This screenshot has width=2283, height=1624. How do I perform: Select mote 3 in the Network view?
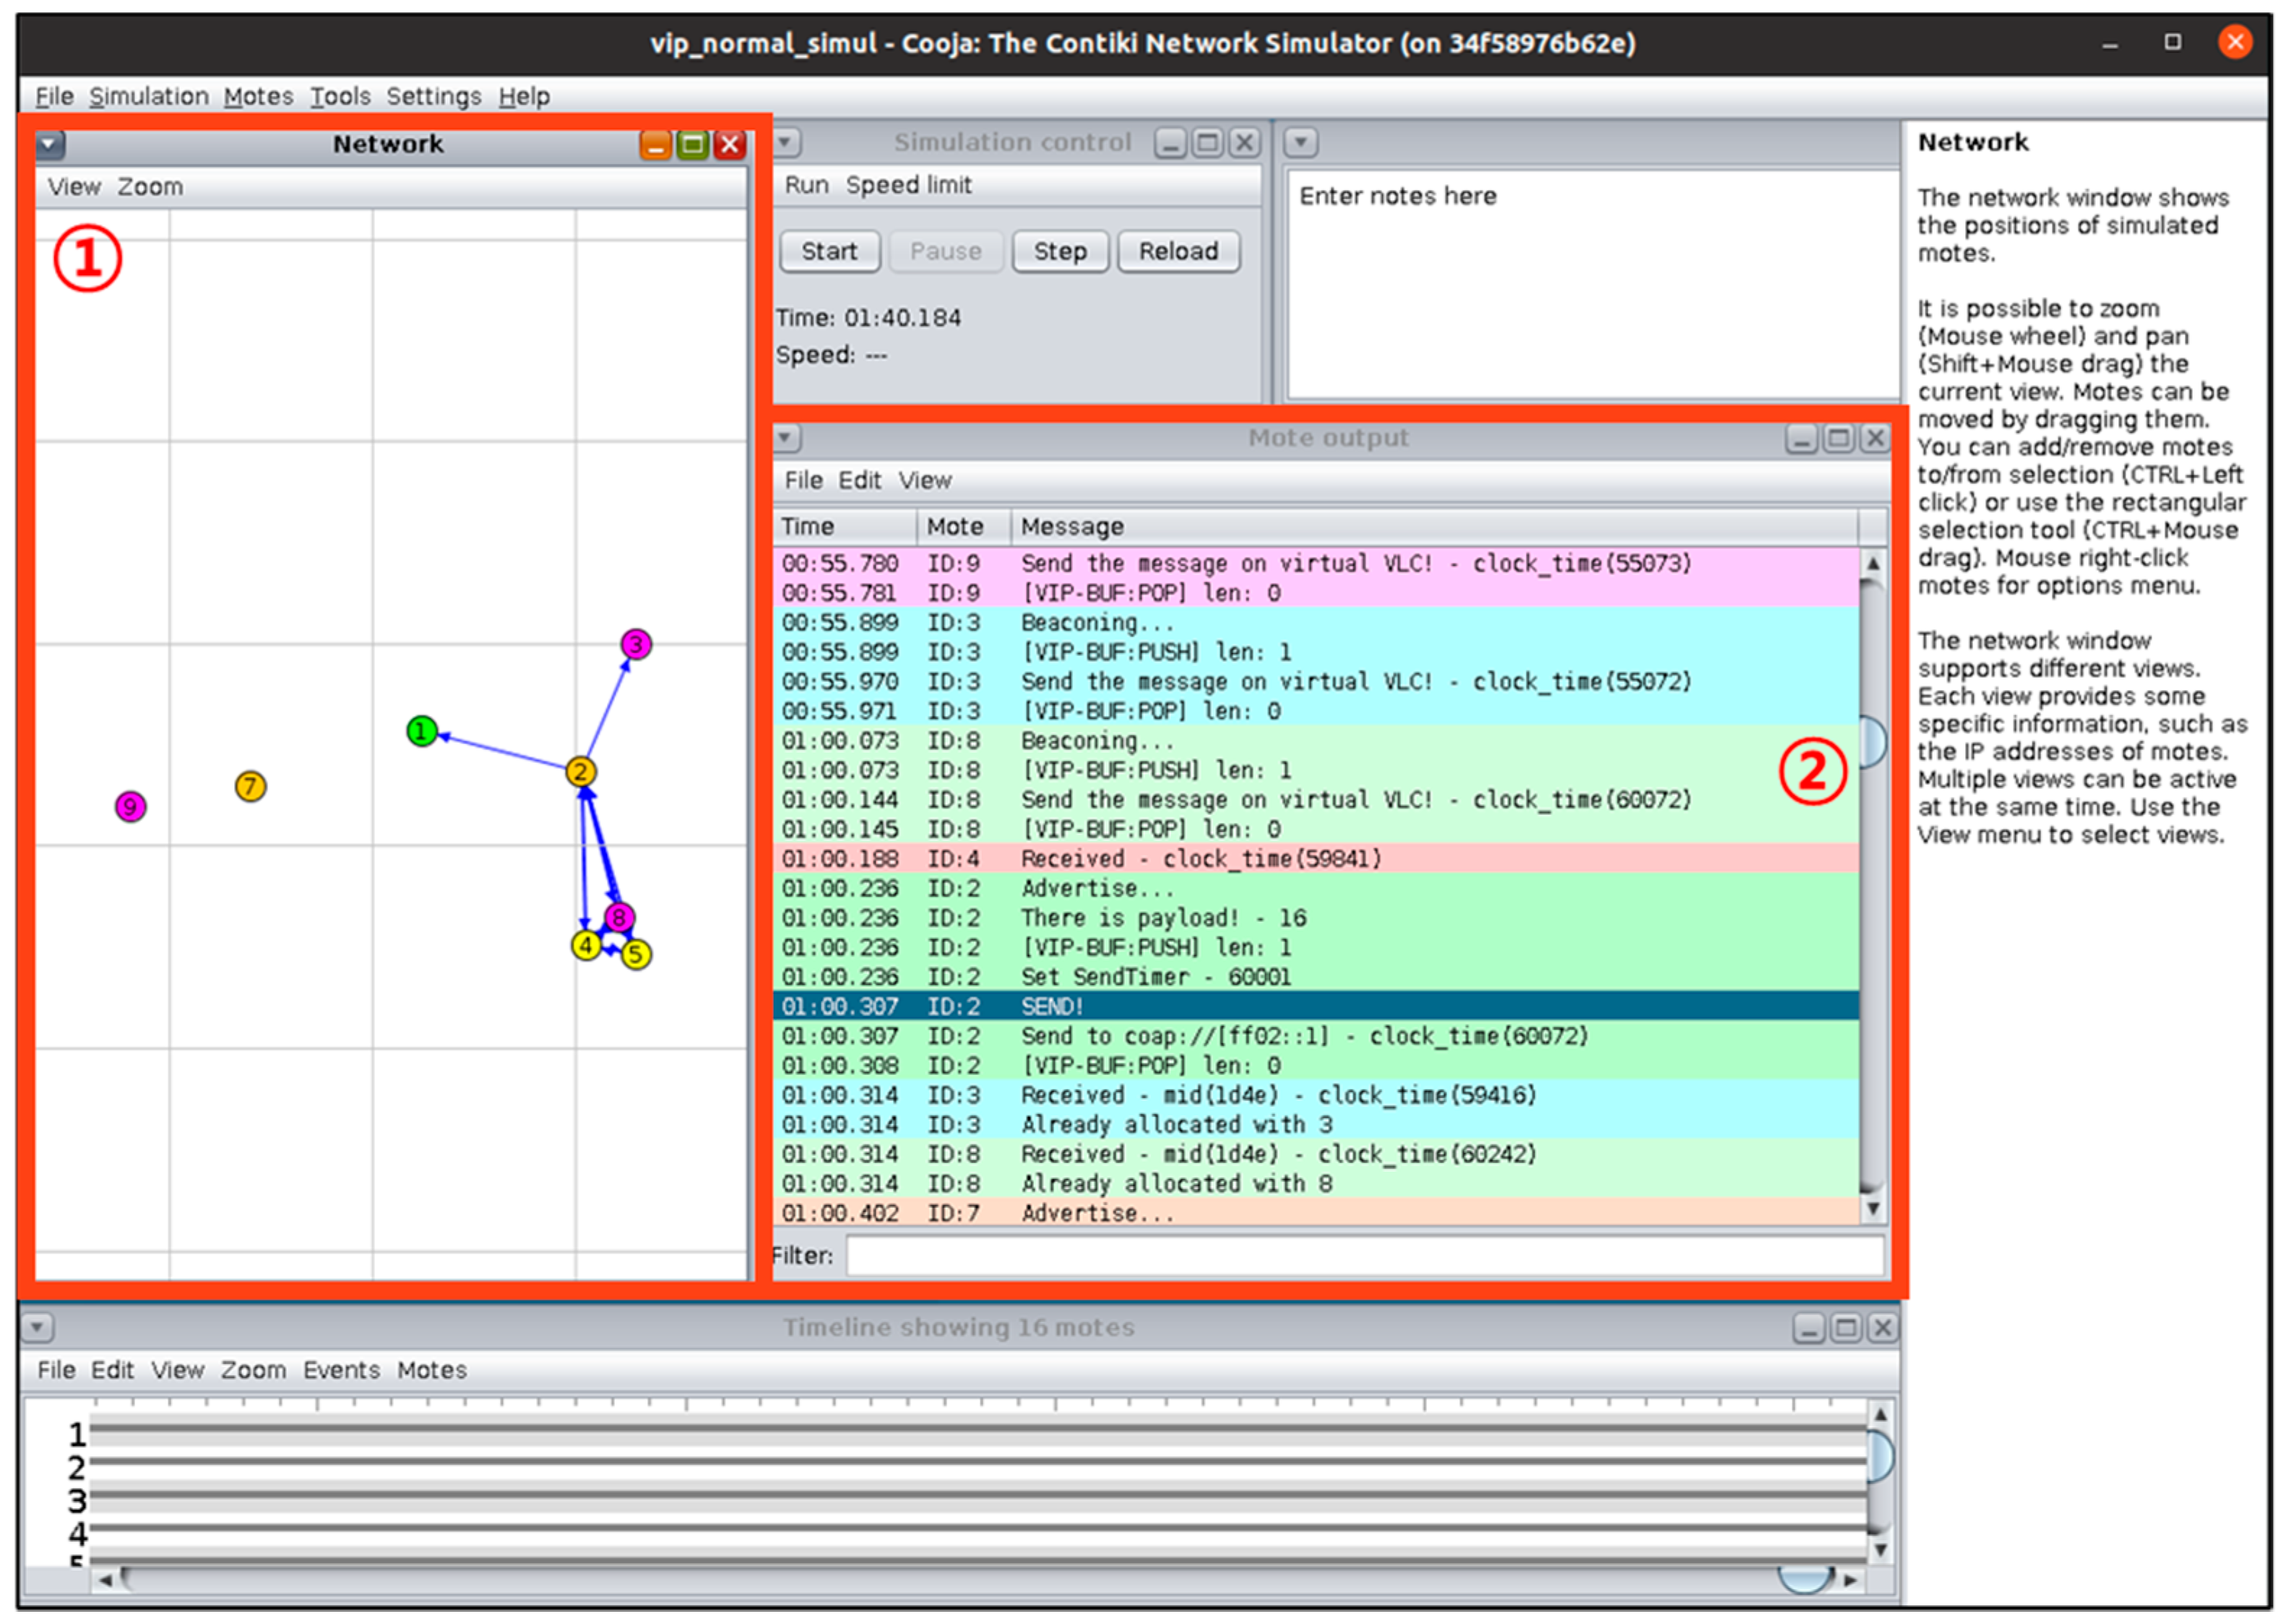click(x=636, y=644)
